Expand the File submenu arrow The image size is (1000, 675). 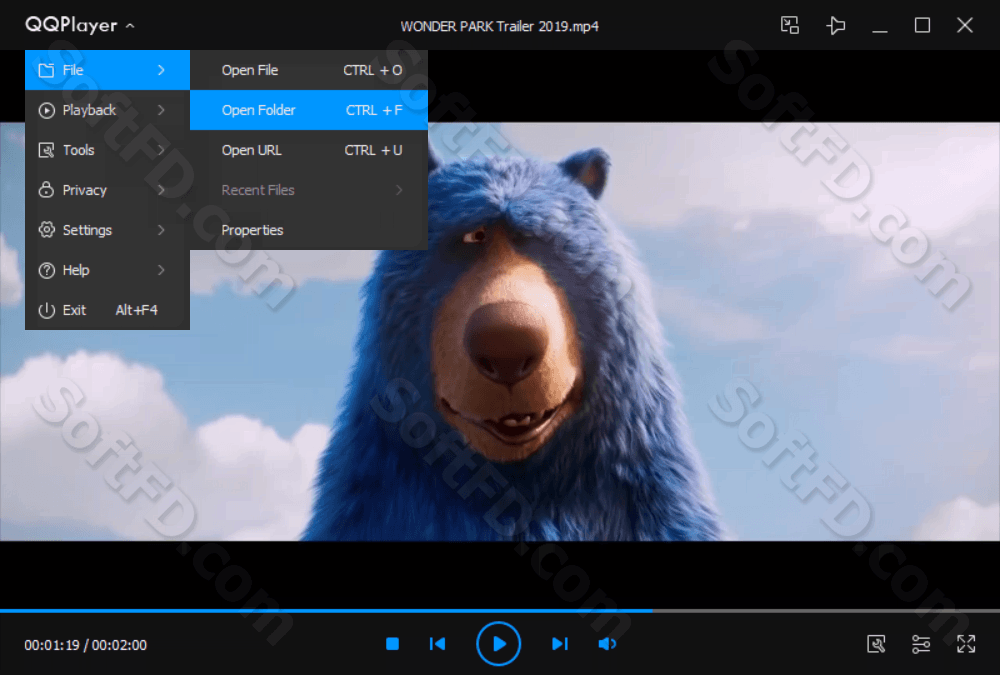[161, 70]
